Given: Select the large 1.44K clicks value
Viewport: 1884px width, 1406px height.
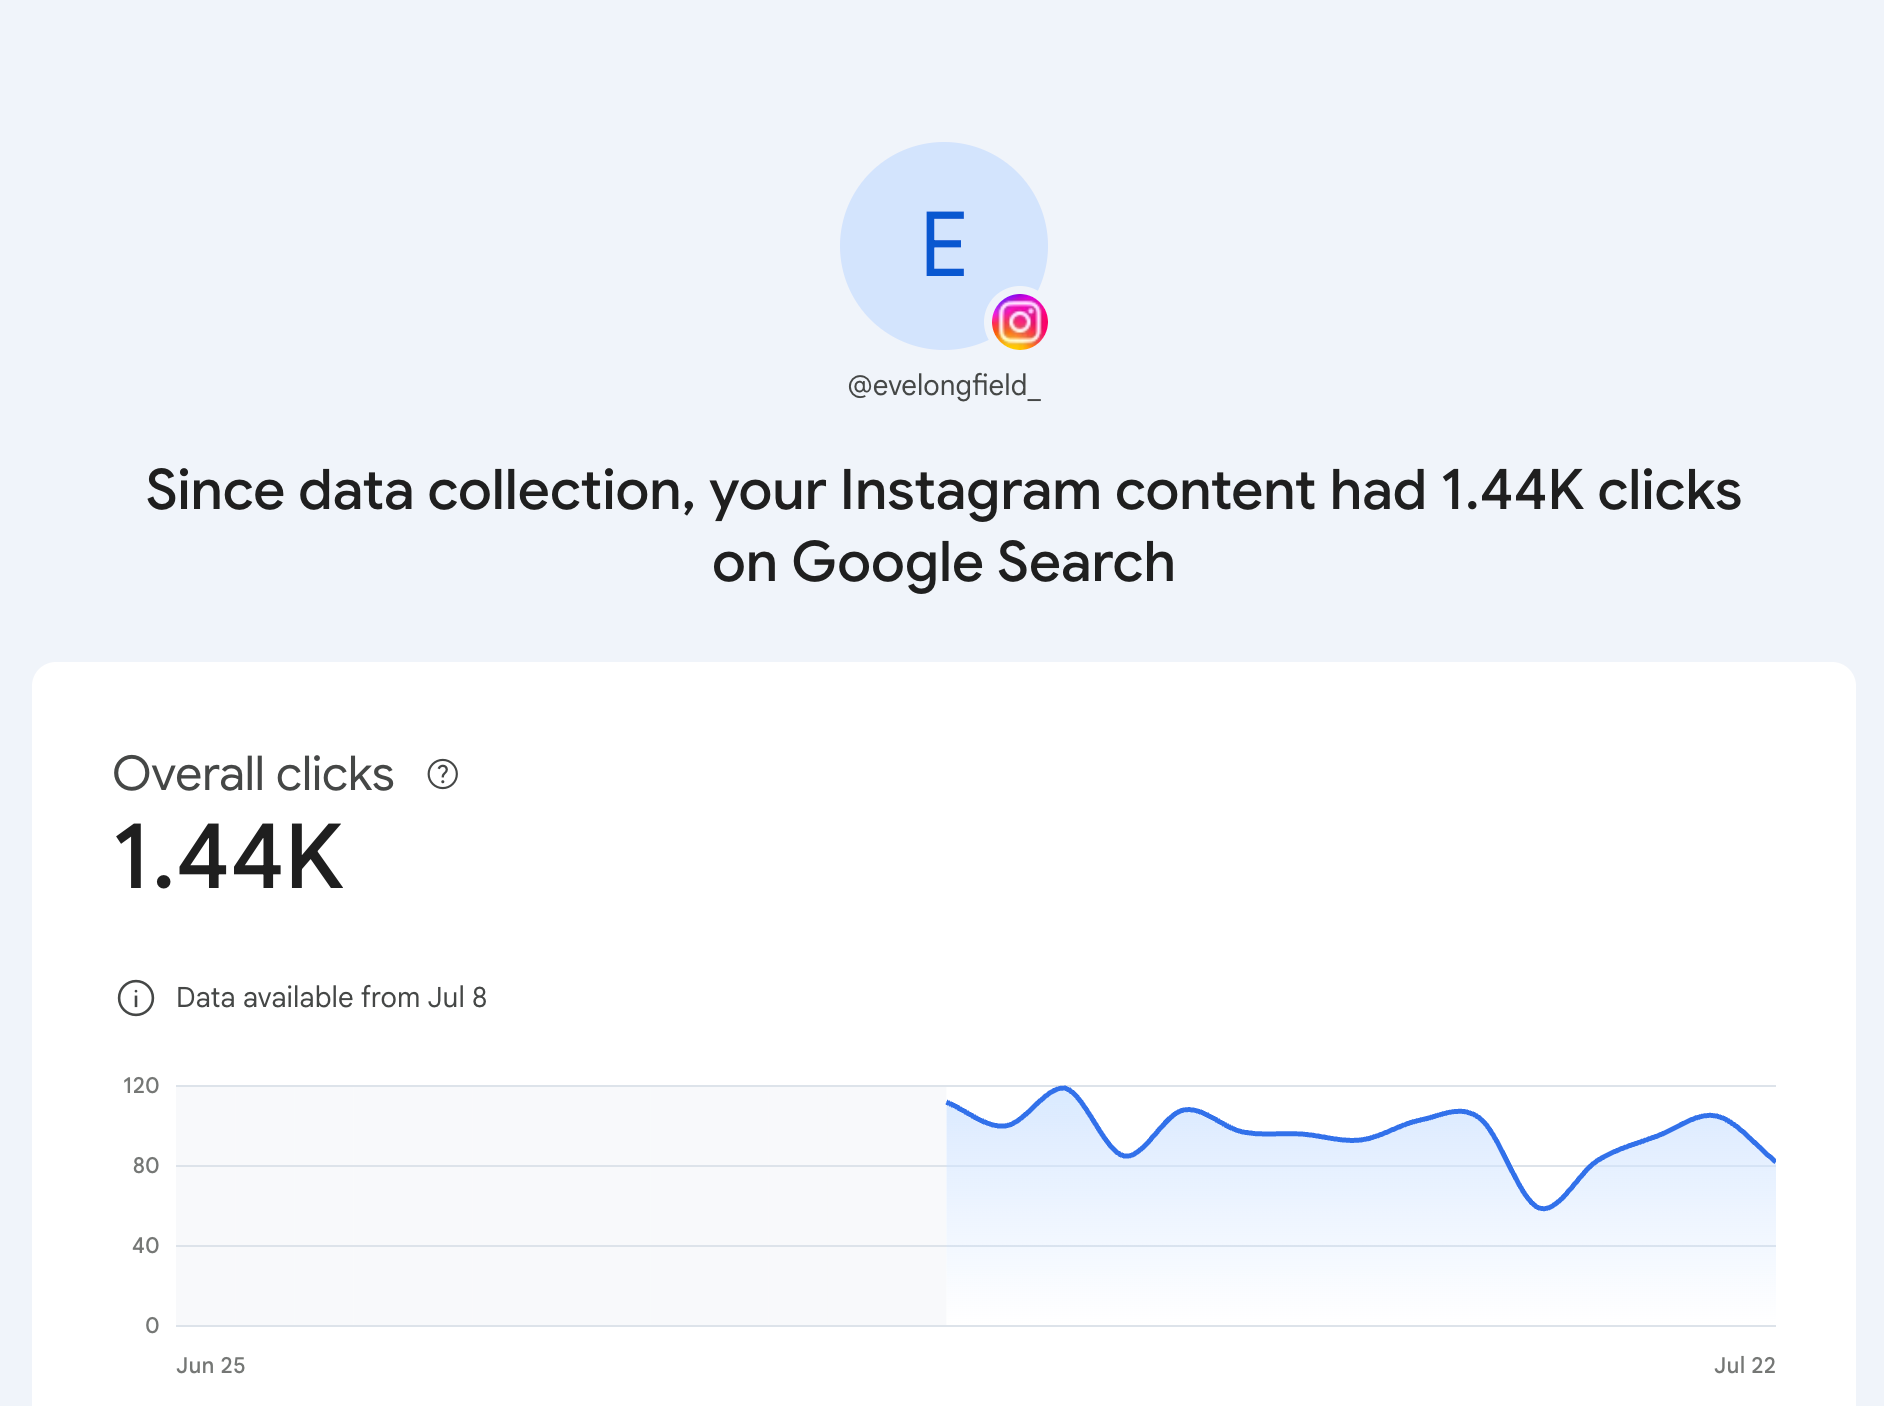Looking at the screenshot, I should (x=229, y=857).
